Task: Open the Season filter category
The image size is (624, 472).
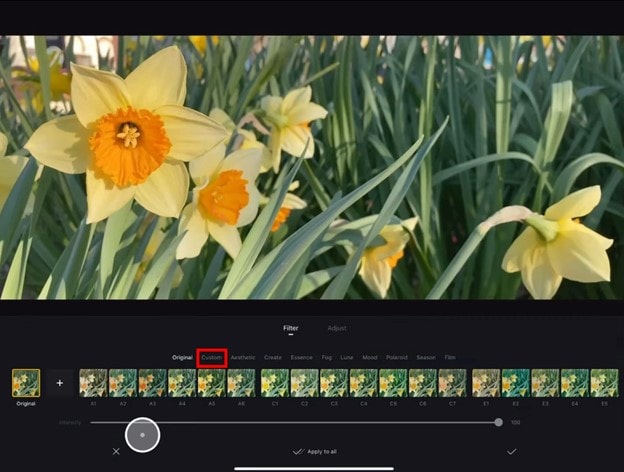Action: point(426,357)
